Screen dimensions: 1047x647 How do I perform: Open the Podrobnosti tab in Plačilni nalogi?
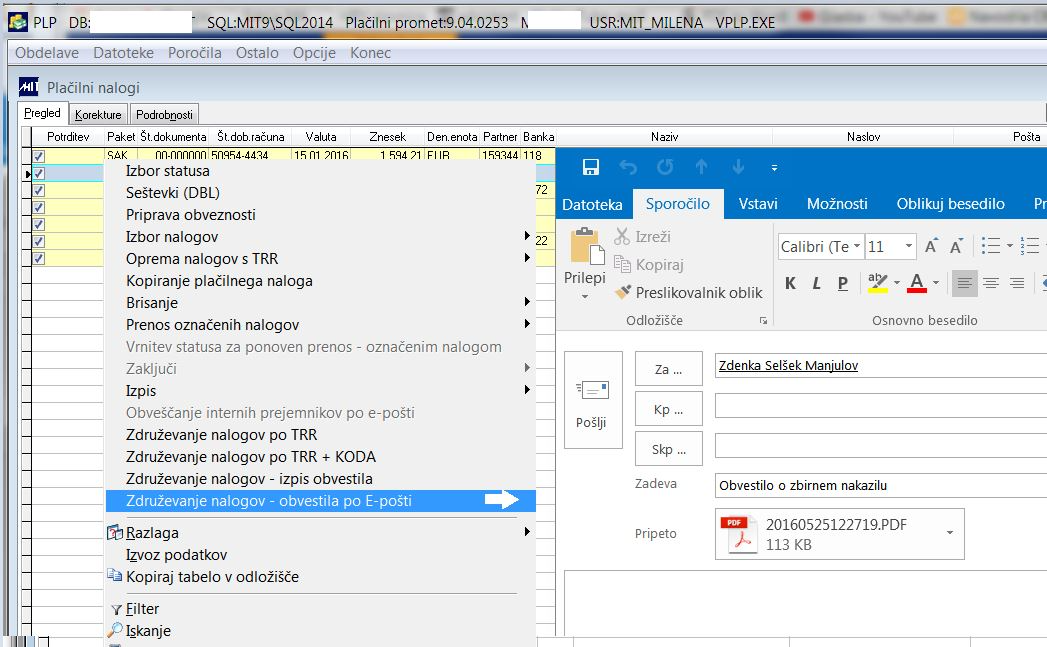click(x=164, y=114)
